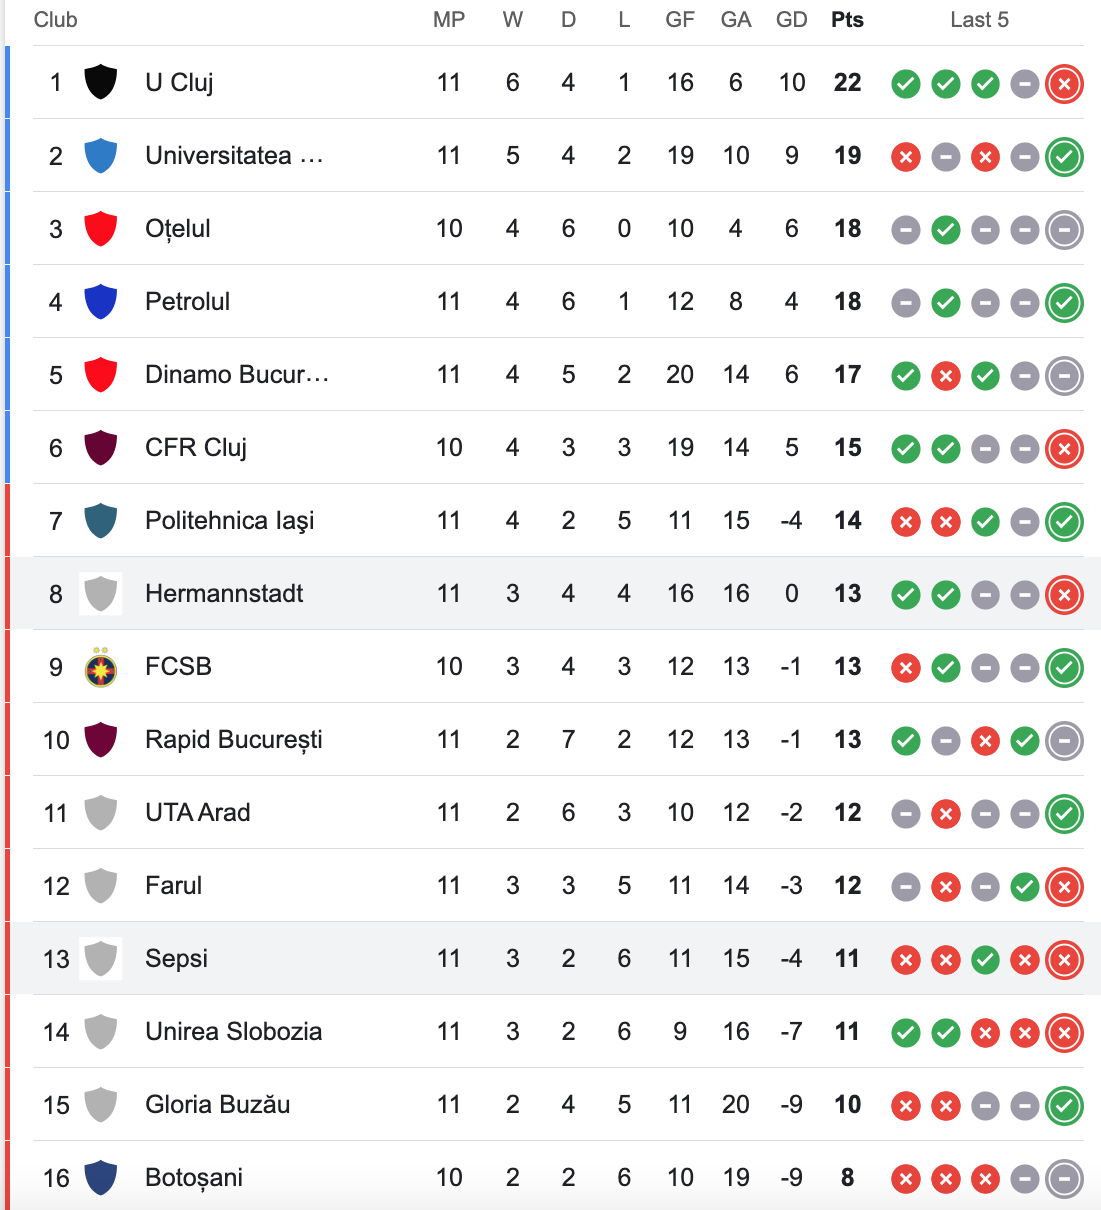Click the Last 5 column header

pos(979,20)
